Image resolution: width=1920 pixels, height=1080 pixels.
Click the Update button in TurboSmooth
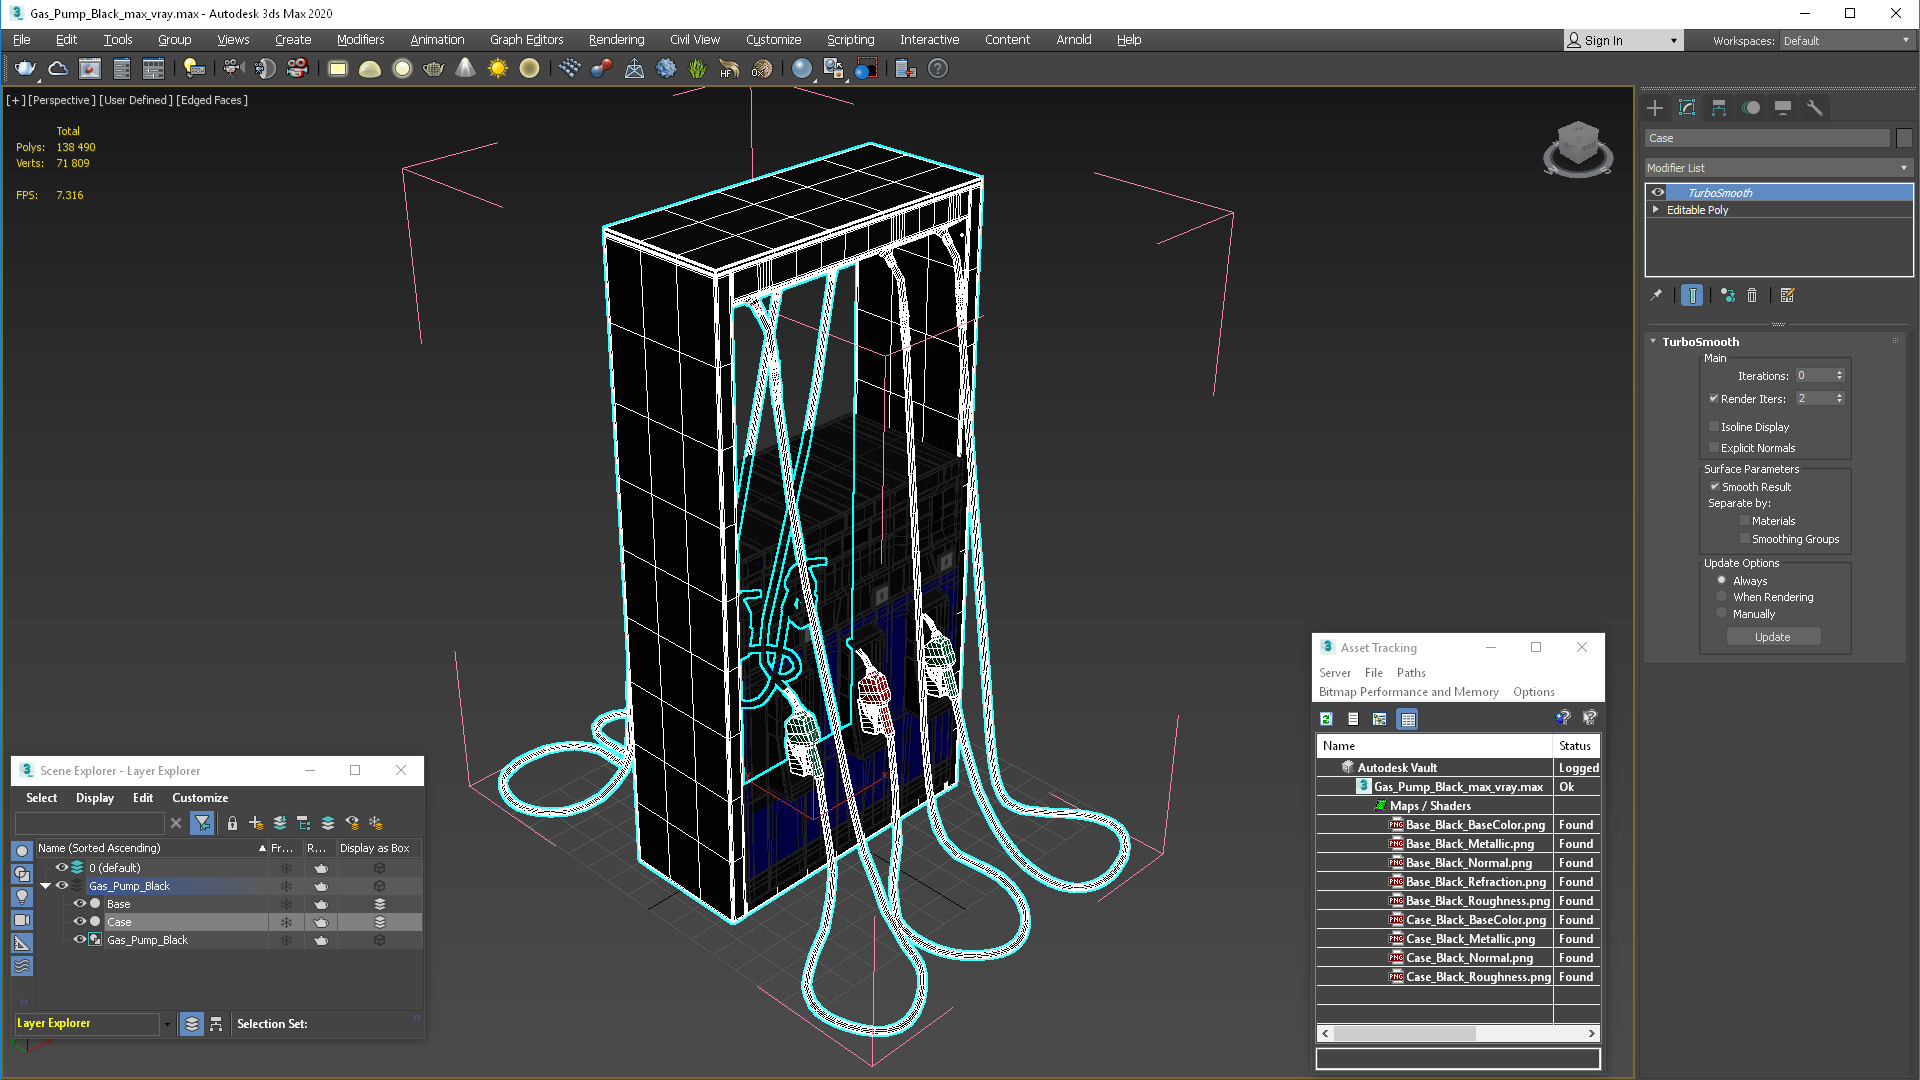1773,637
